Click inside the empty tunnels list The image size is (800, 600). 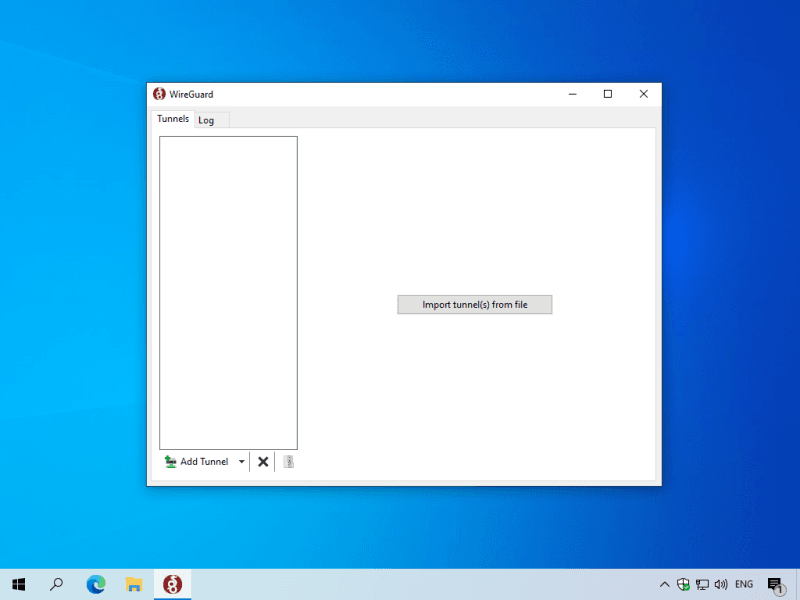228,292
